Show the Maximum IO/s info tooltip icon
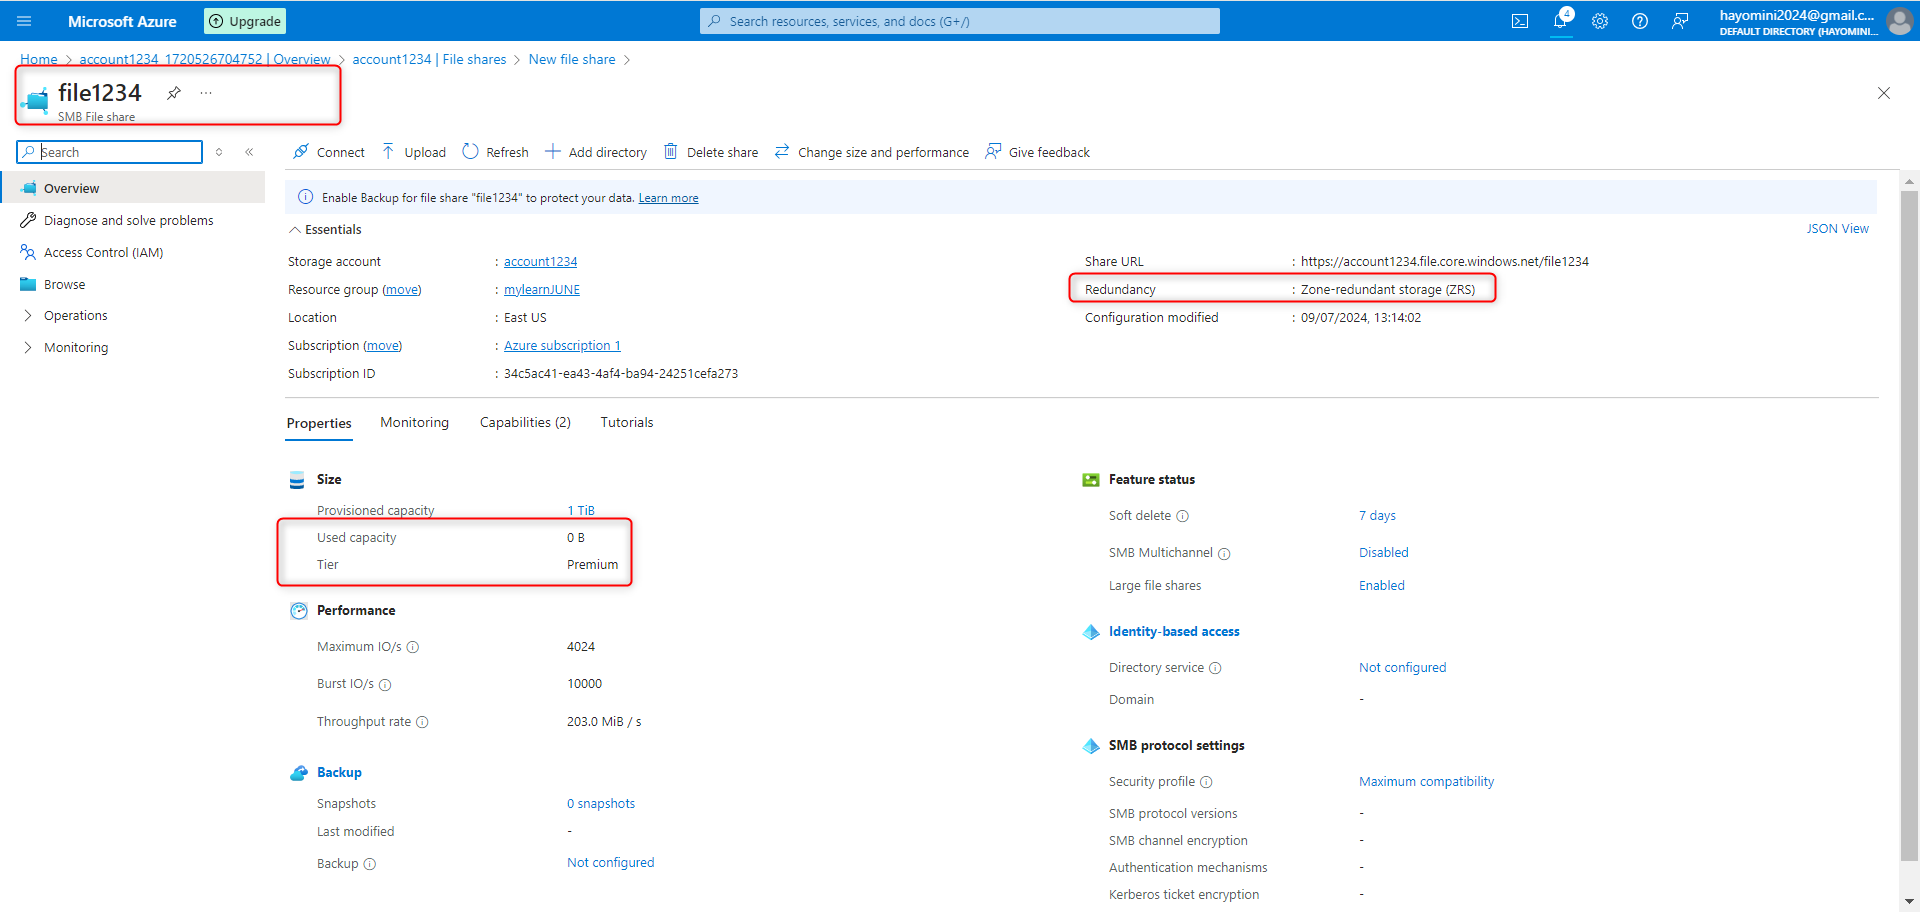1920x912 pixels. coord(413,647)
